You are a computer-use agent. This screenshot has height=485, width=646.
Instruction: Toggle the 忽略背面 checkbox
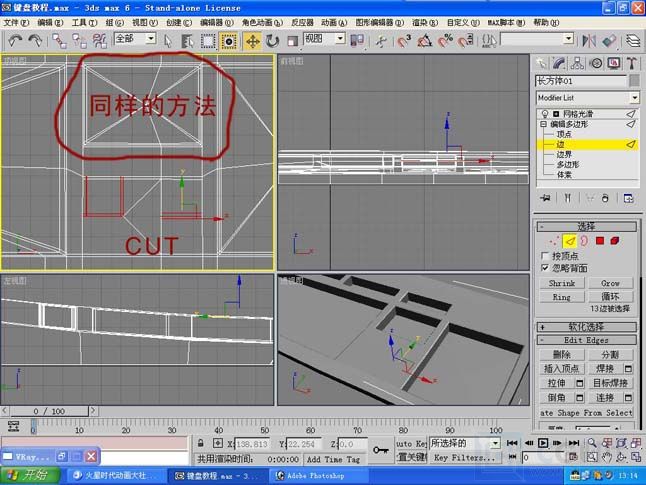545,268
